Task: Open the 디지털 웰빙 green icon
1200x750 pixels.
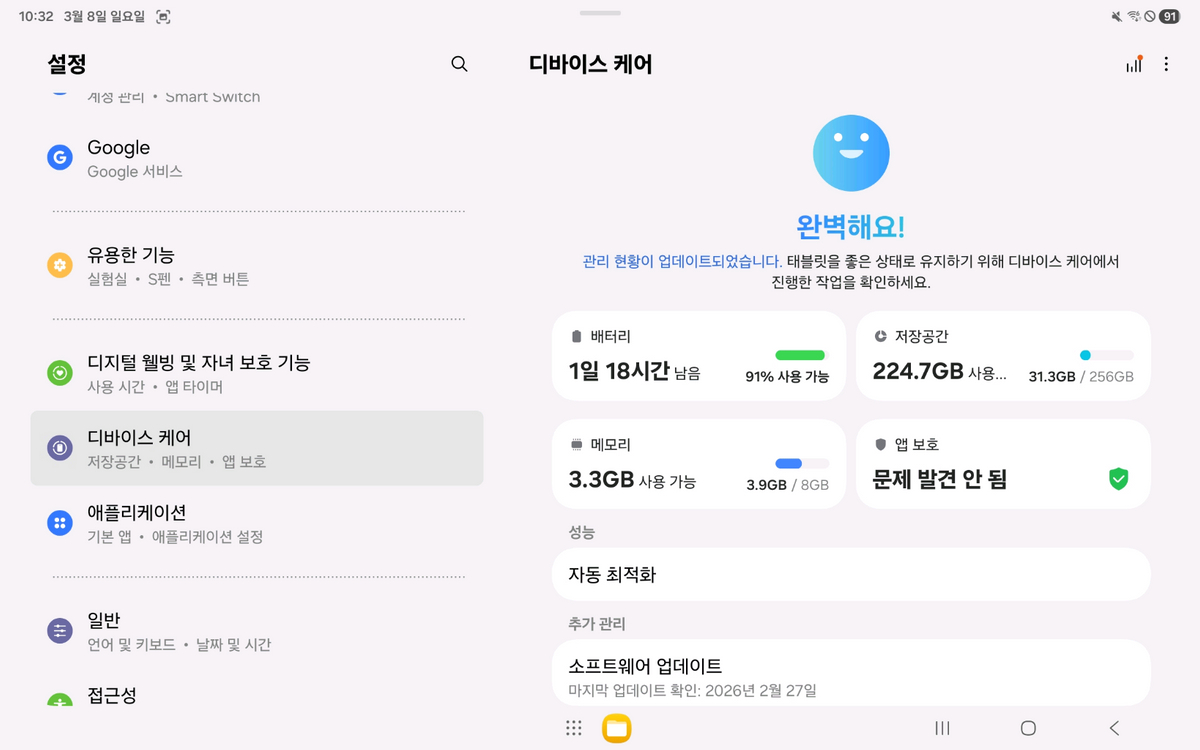Action: [60, 373]
